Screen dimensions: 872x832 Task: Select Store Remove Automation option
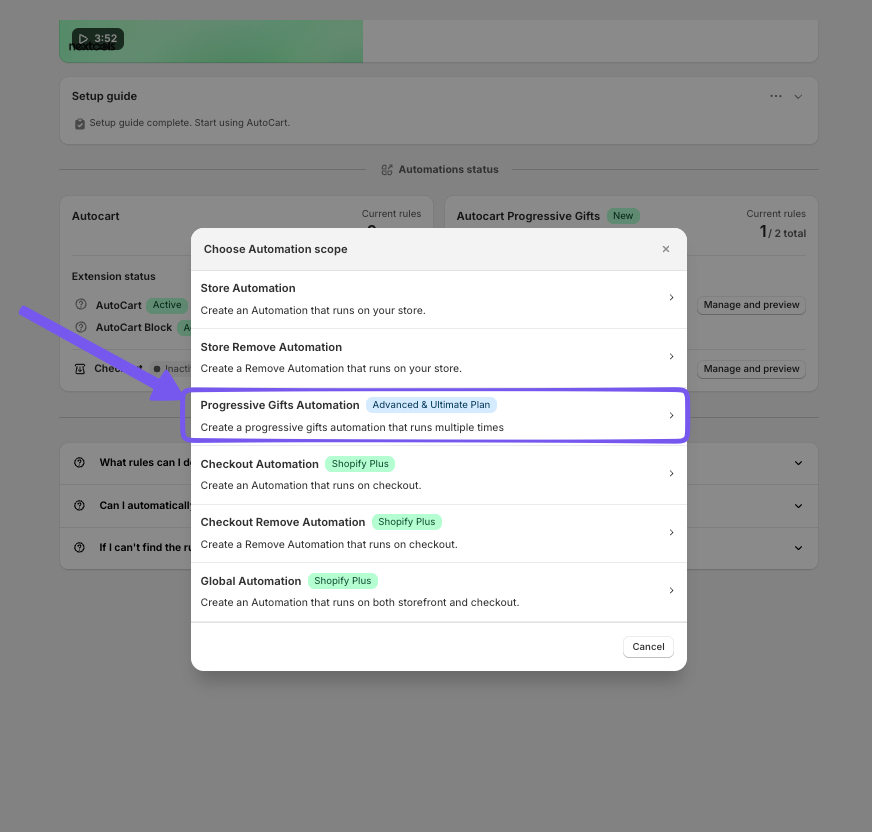(x=439, y=358)
